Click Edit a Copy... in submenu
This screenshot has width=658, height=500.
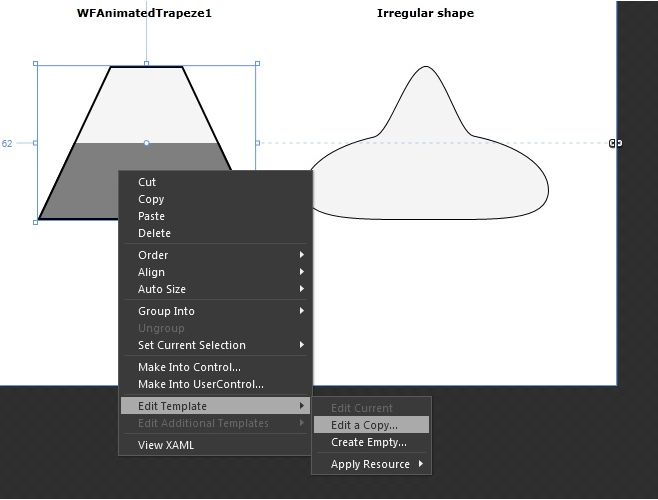pos(364,425)
